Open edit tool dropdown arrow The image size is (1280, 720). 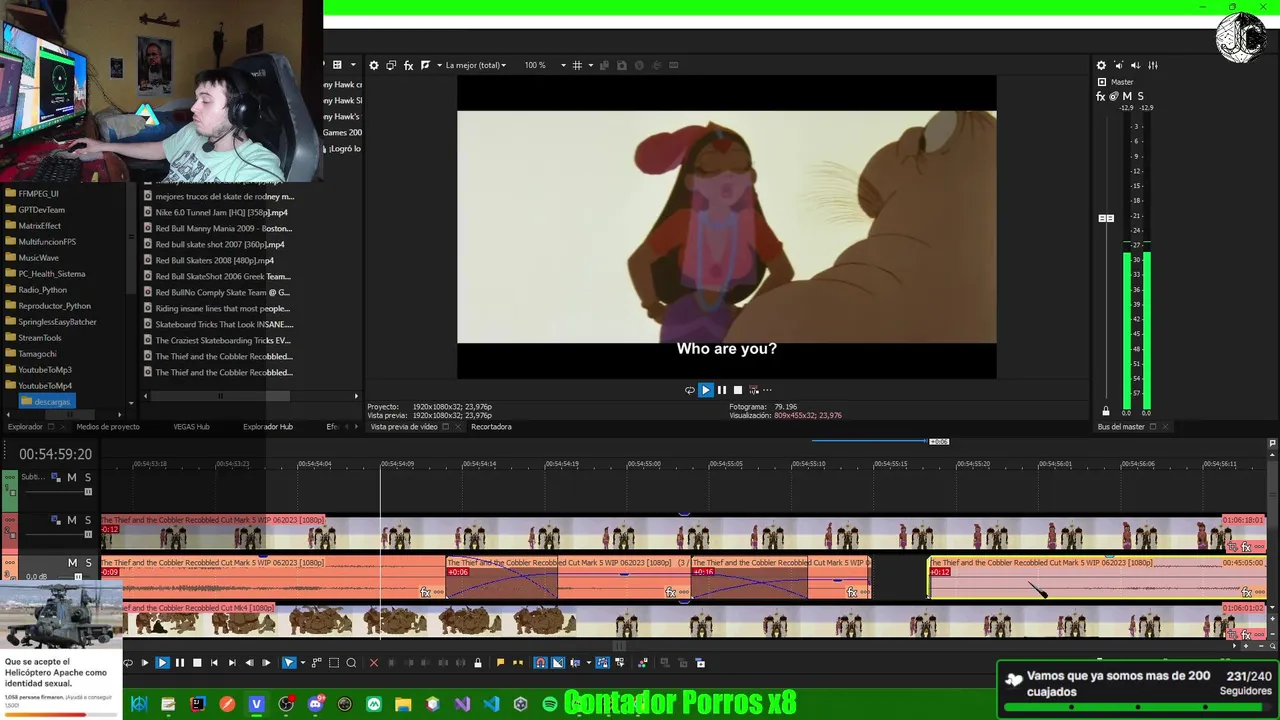303,662
